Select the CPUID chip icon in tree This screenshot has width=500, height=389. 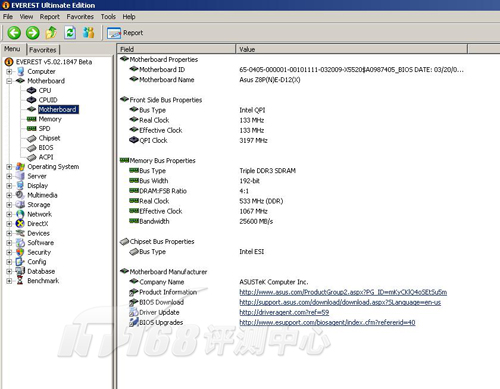(31, 100)
